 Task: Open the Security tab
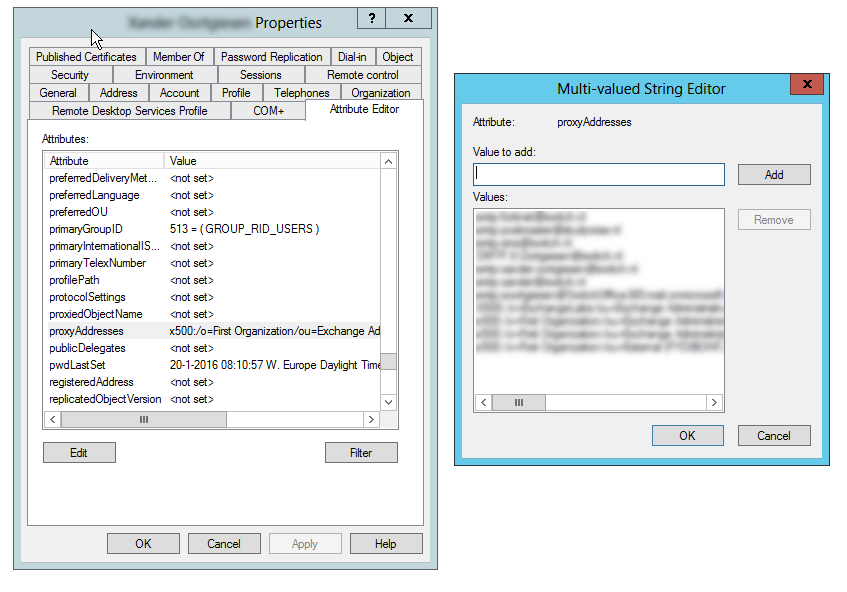tap(68, 74)
